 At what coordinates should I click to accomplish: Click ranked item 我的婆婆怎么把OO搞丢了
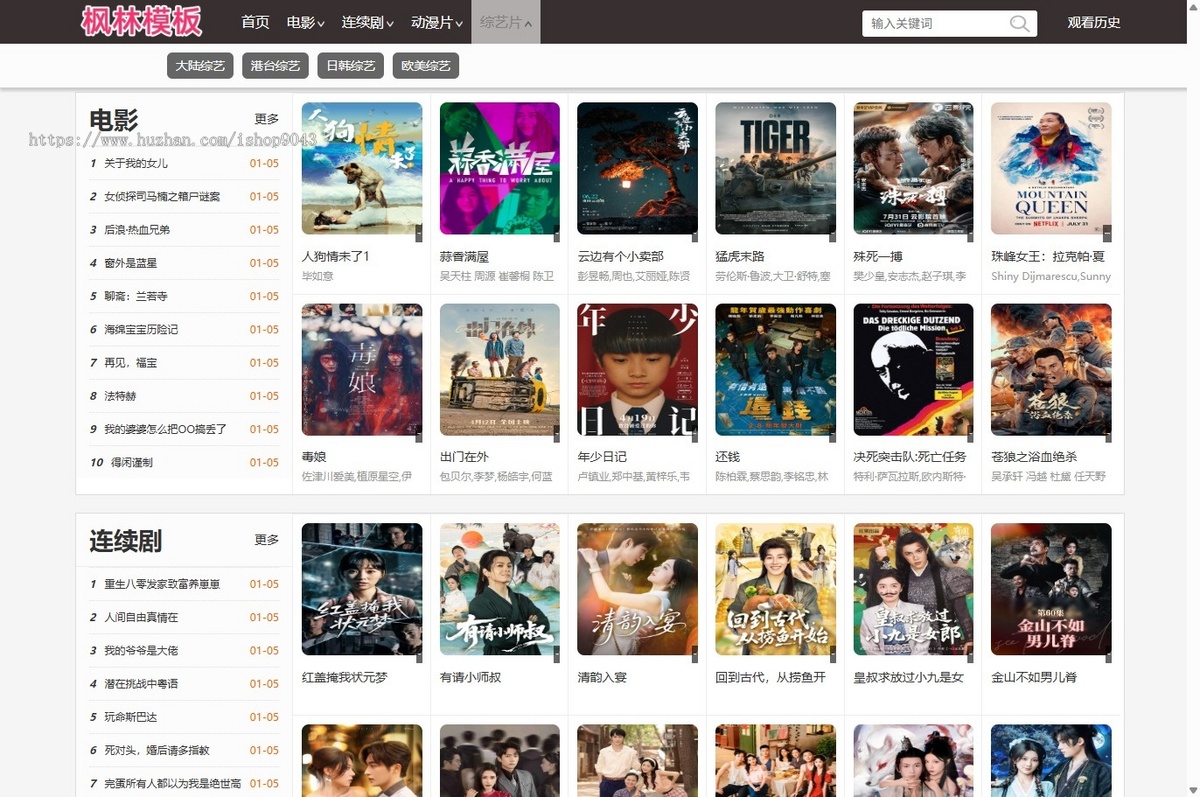coord(165,429)
